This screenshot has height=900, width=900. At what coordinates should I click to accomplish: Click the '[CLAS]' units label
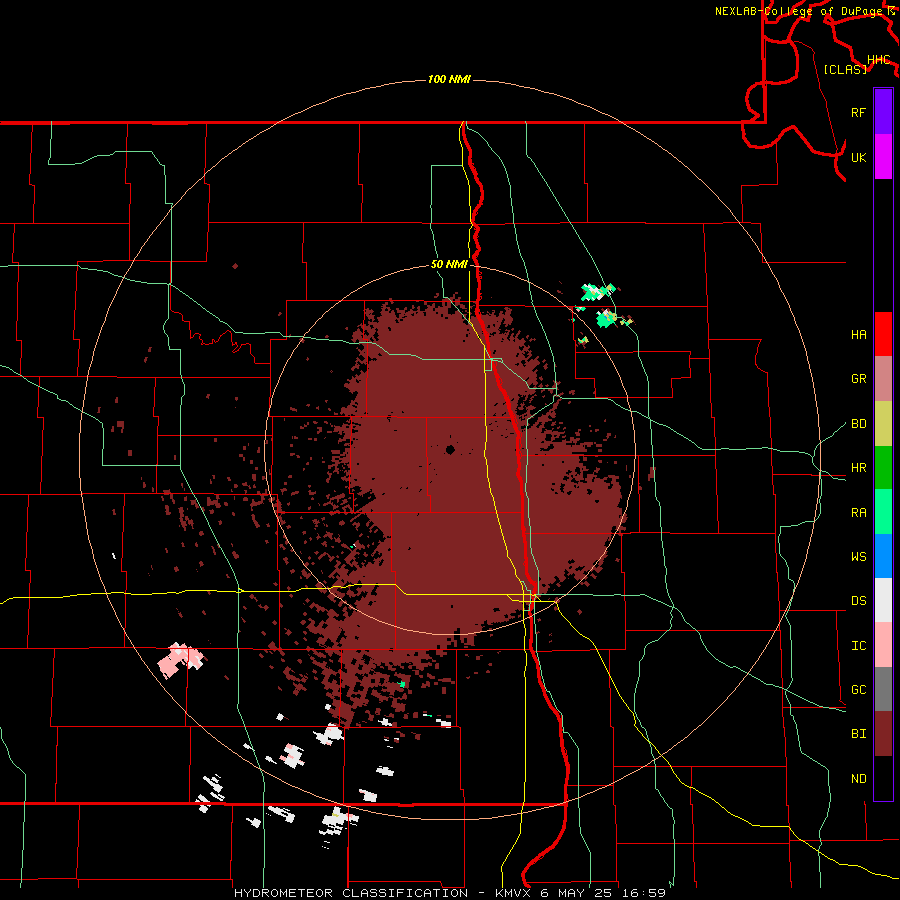[x=845, y=69]
